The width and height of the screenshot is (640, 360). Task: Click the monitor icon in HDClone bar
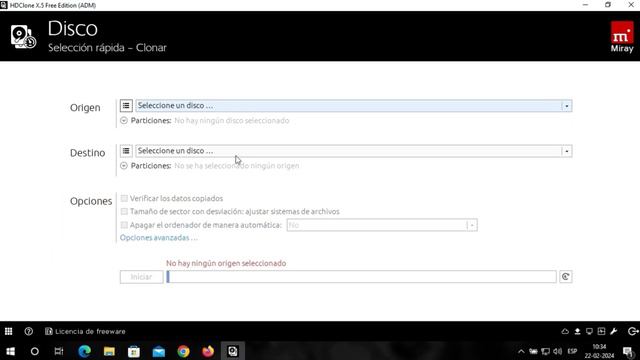pos(589,331)
